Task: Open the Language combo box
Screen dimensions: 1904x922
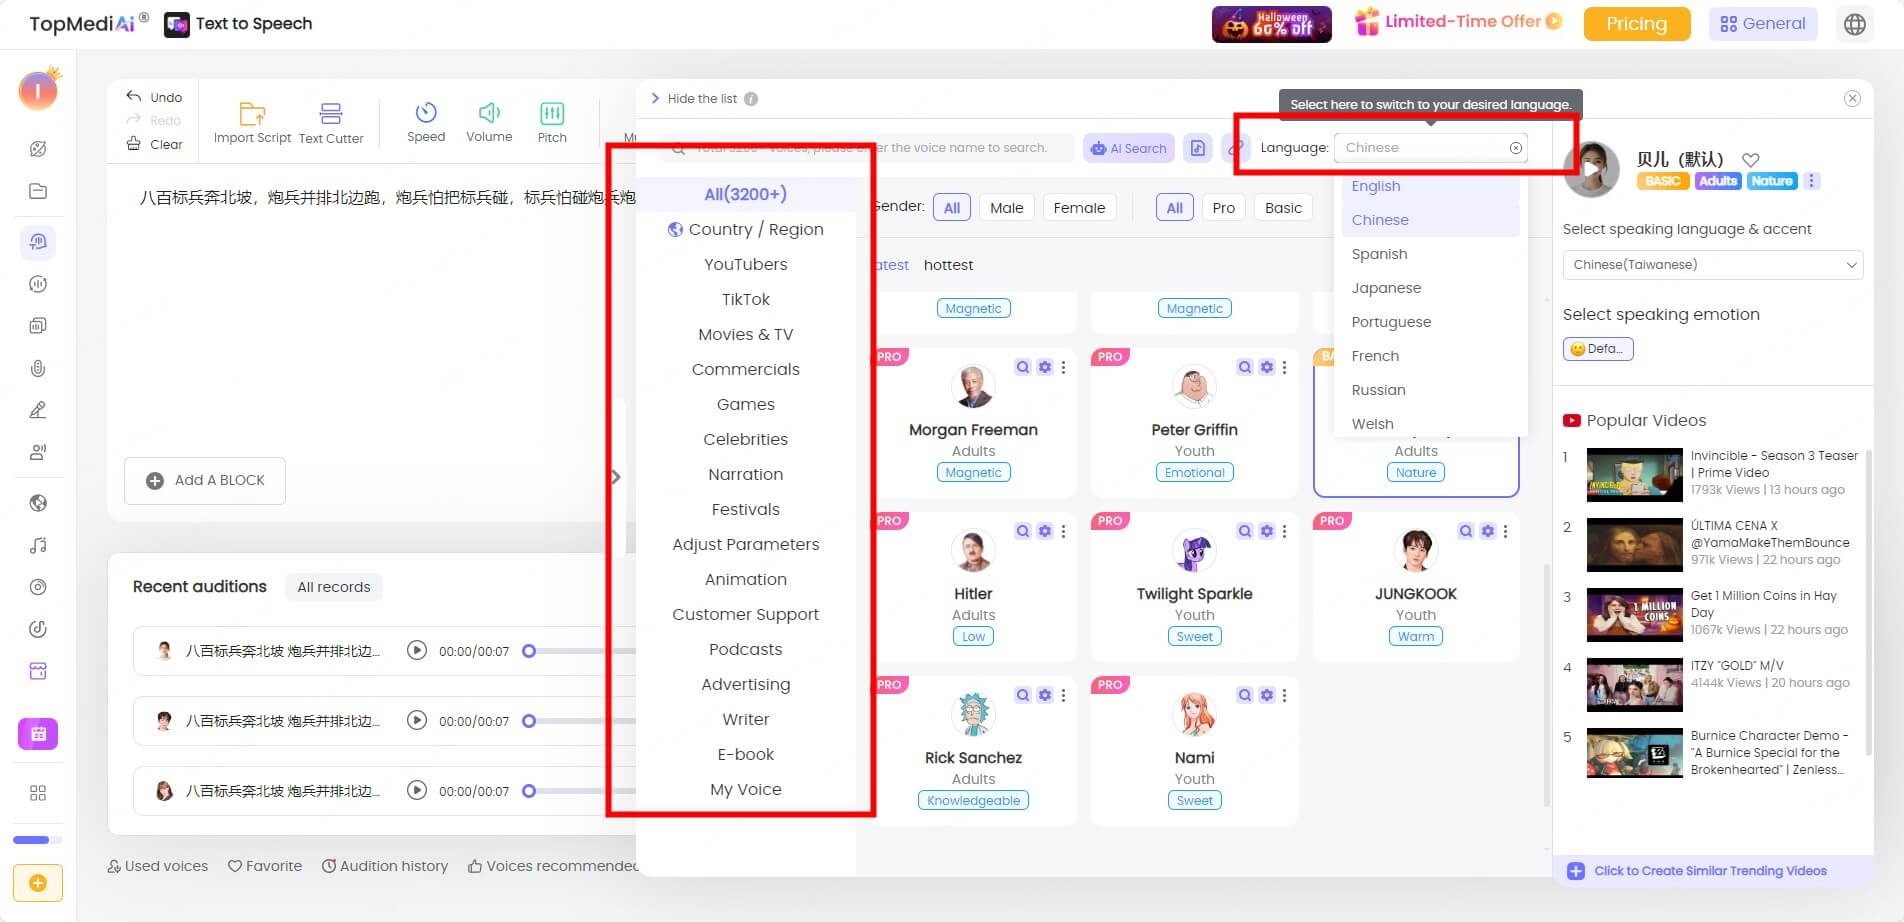Action: 1430,148
